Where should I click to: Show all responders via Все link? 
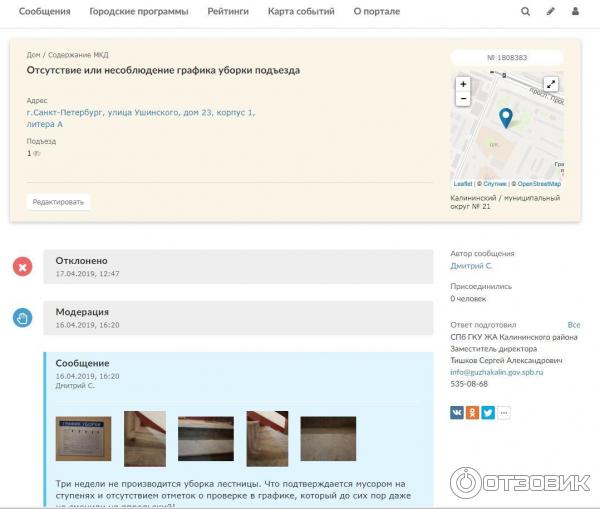pyautogui.click(x=573, y=325)
